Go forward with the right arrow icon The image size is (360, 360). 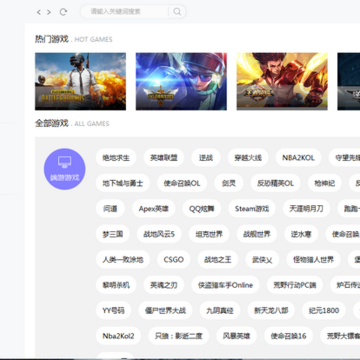tap(49, 12)
